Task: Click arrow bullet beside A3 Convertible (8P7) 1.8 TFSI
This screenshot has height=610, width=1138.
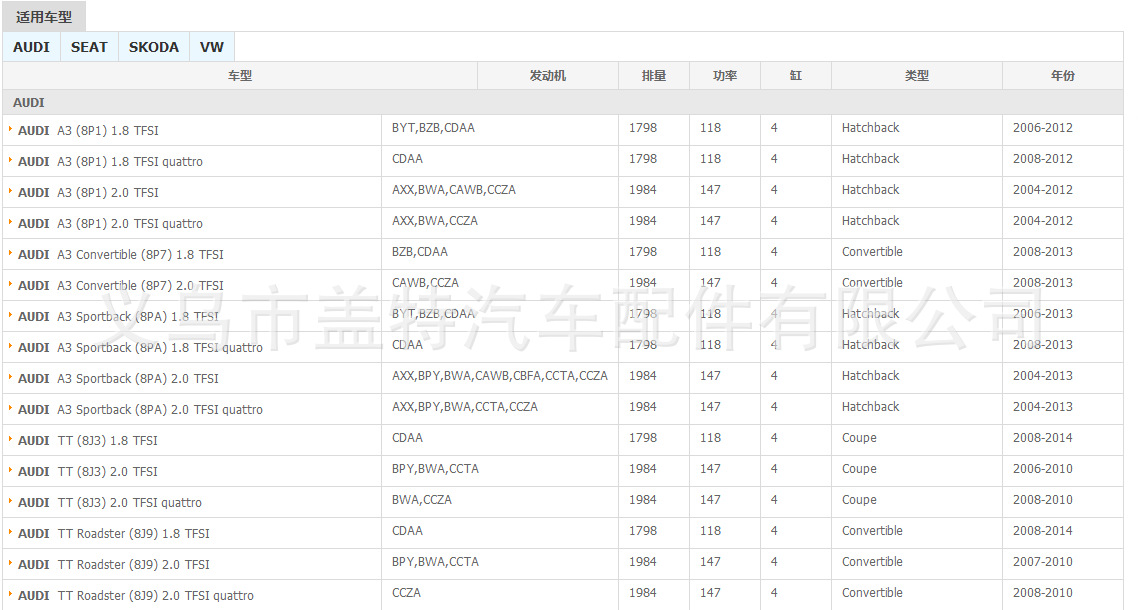Action: point(10,253)
